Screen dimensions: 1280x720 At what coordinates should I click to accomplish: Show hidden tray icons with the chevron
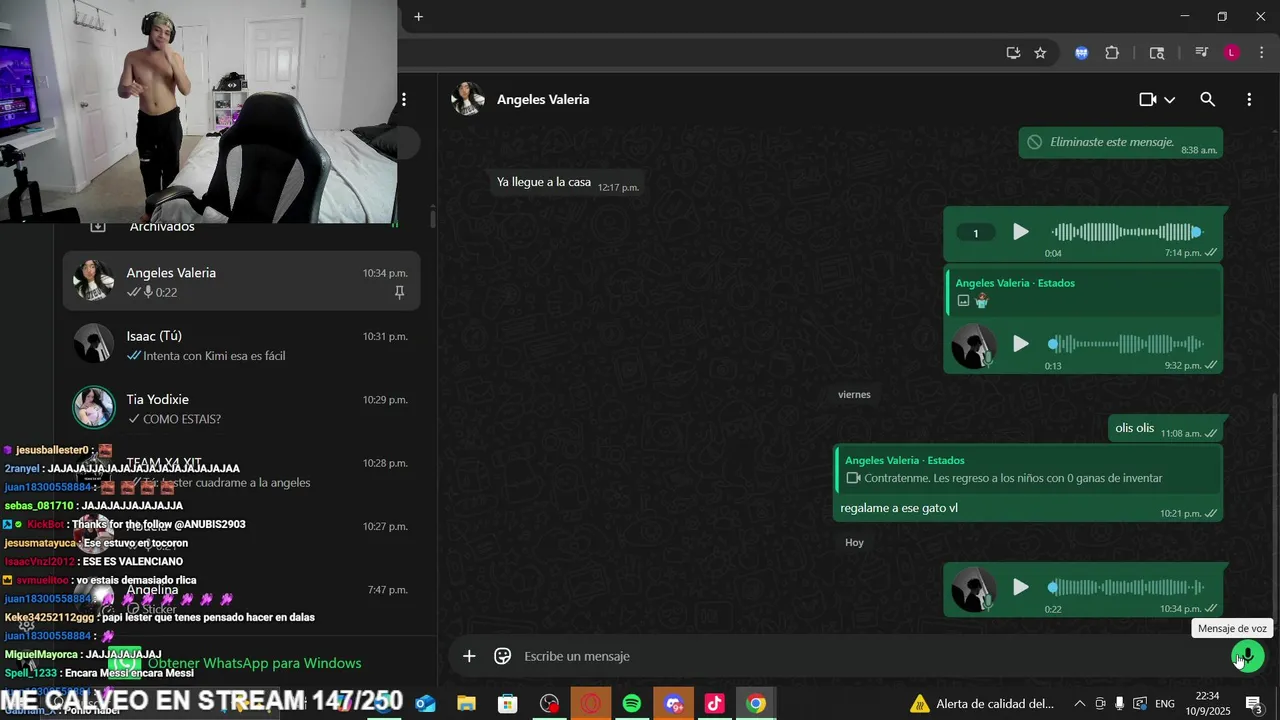pyautogui.click(x=1079, y=704)
